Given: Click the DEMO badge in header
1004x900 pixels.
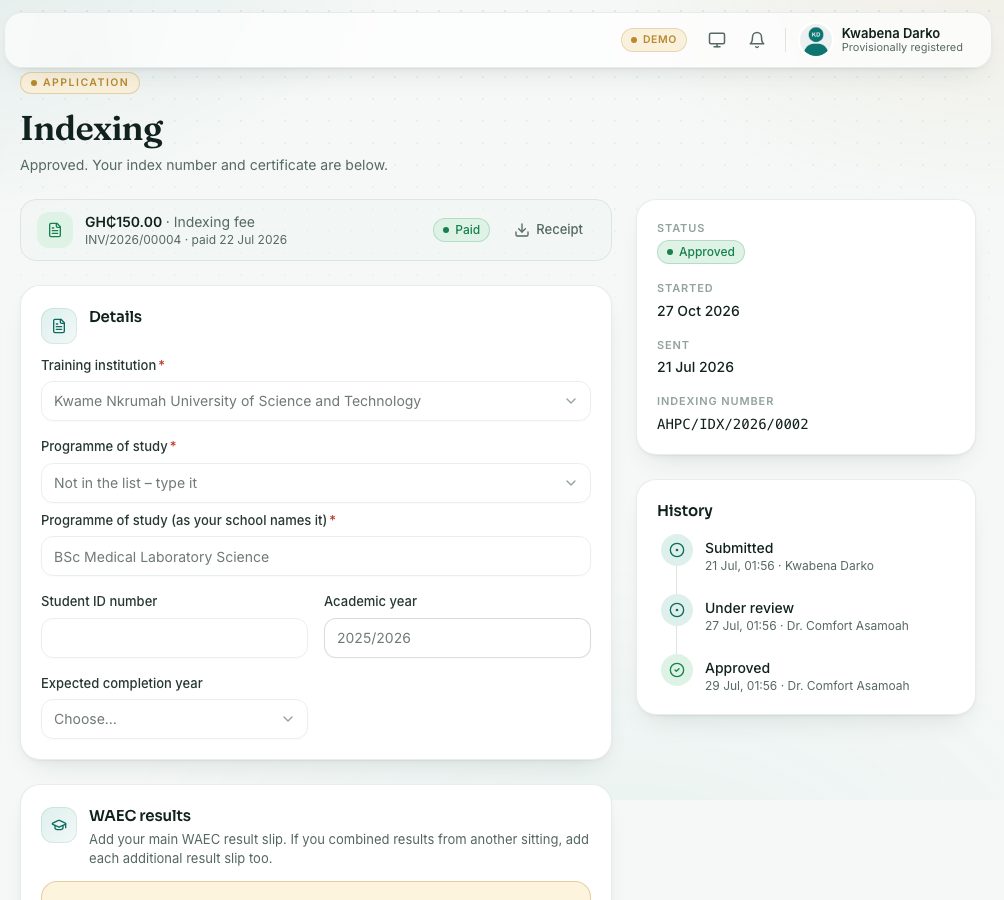Looking at the screenshot, I should click(654, 40).
